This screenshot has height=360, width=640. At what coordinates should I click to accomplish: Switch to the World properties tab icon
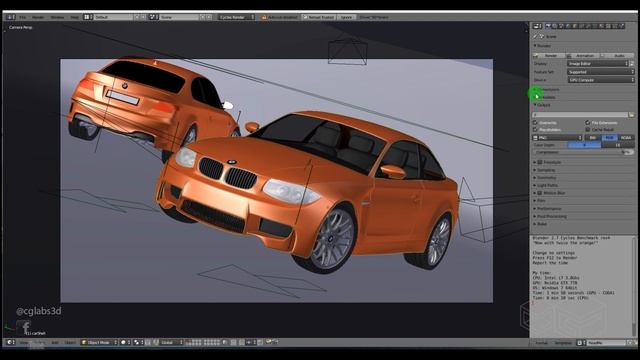568,26
